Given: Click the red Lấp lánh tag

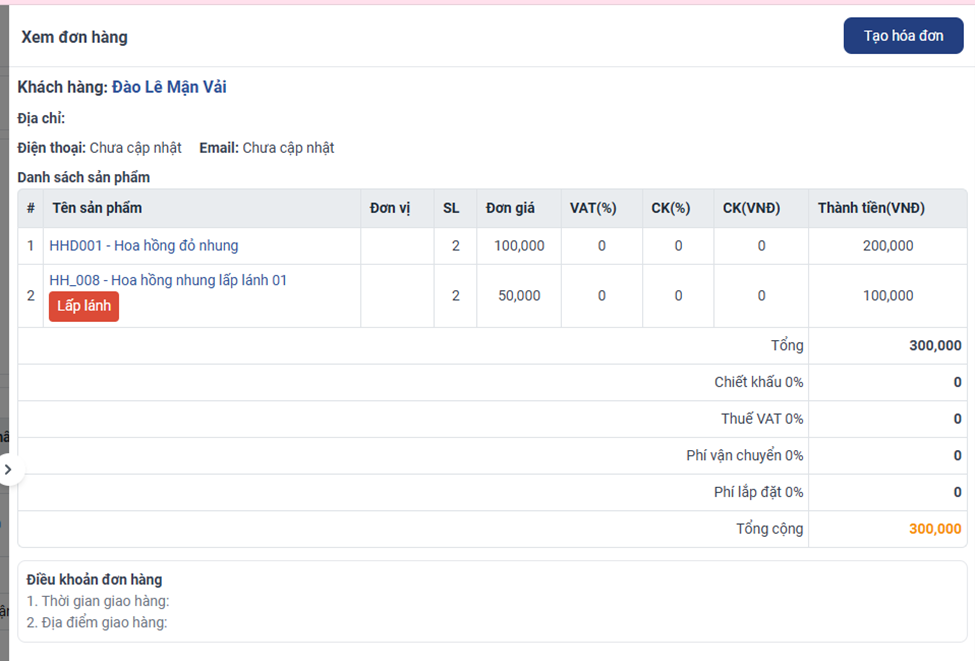Looking at the screenshot, I should pyautogui.click(x=84, y=306).
